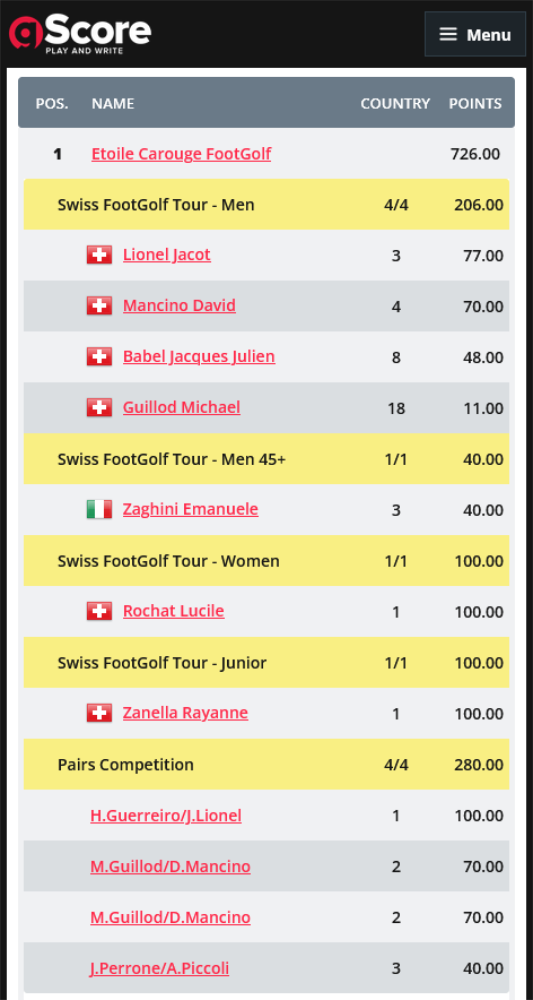Open Rochat Lucile player link
The width and height of the screenshot is (533, 1000).
tap(173, 611)
